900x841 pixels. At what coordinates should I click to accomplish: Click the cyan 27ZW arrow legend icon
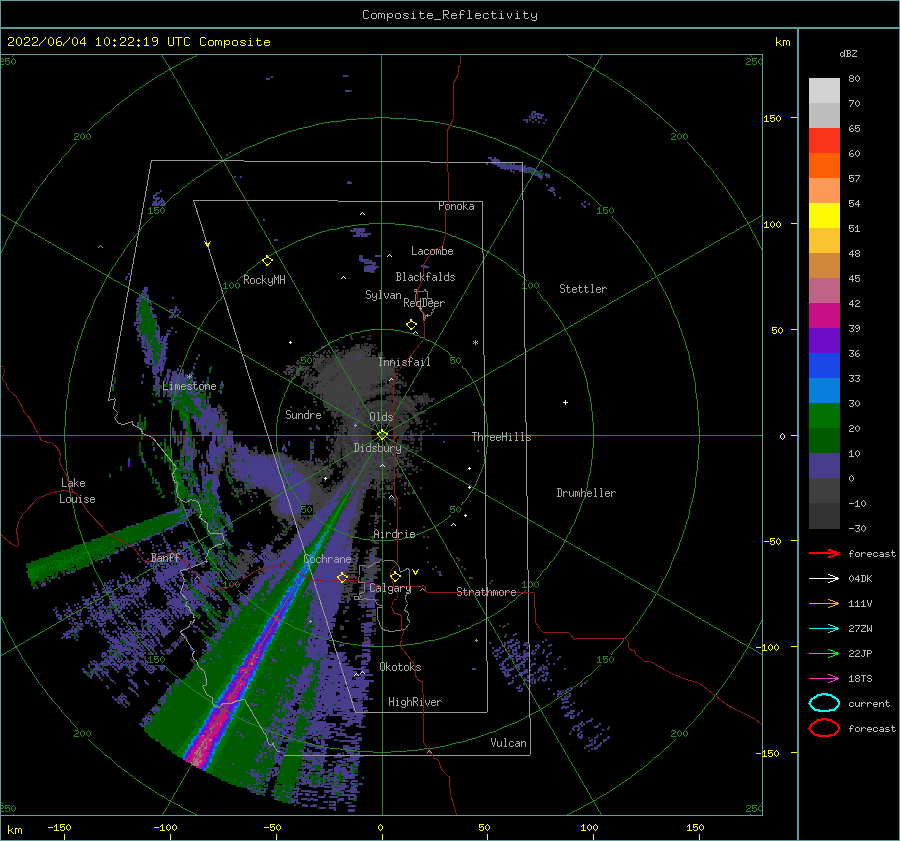tap(824, 629)
